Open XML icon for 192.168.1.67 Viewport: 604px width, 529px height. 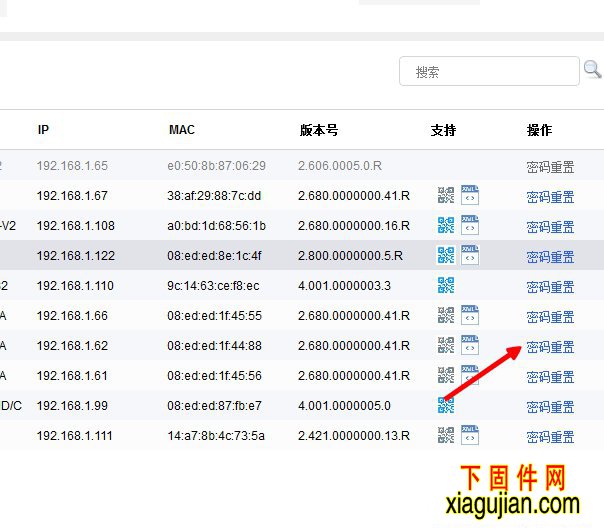pyautogui.click(x=470, y=195)
